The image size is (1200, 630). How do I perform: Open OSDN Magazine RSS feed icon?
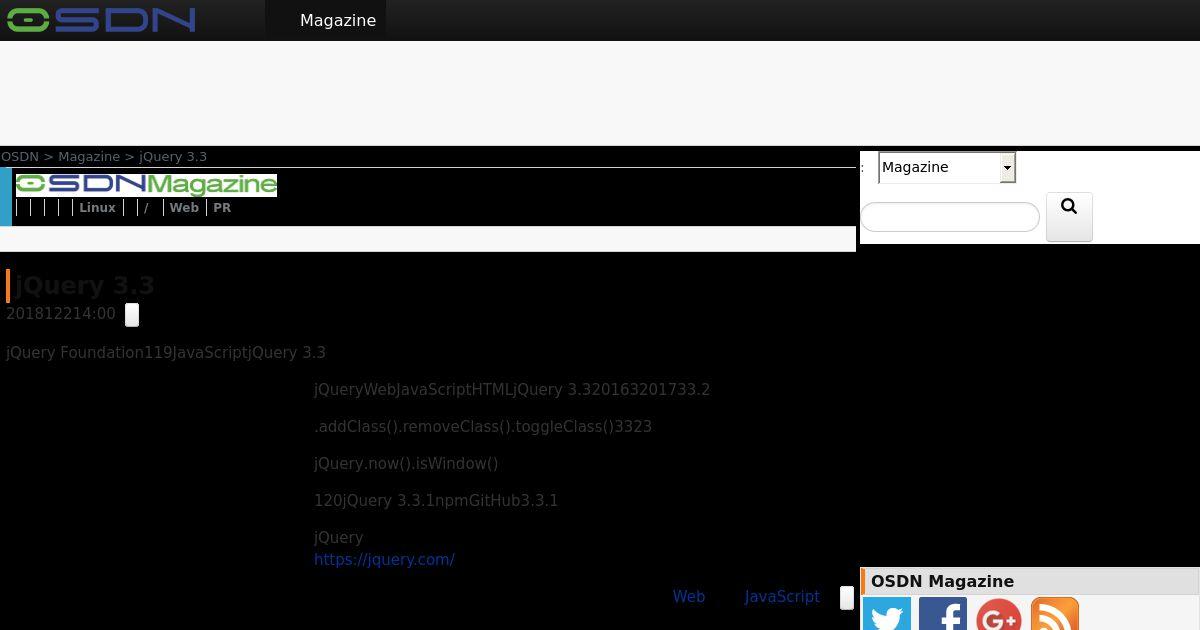click(1055, 616)
